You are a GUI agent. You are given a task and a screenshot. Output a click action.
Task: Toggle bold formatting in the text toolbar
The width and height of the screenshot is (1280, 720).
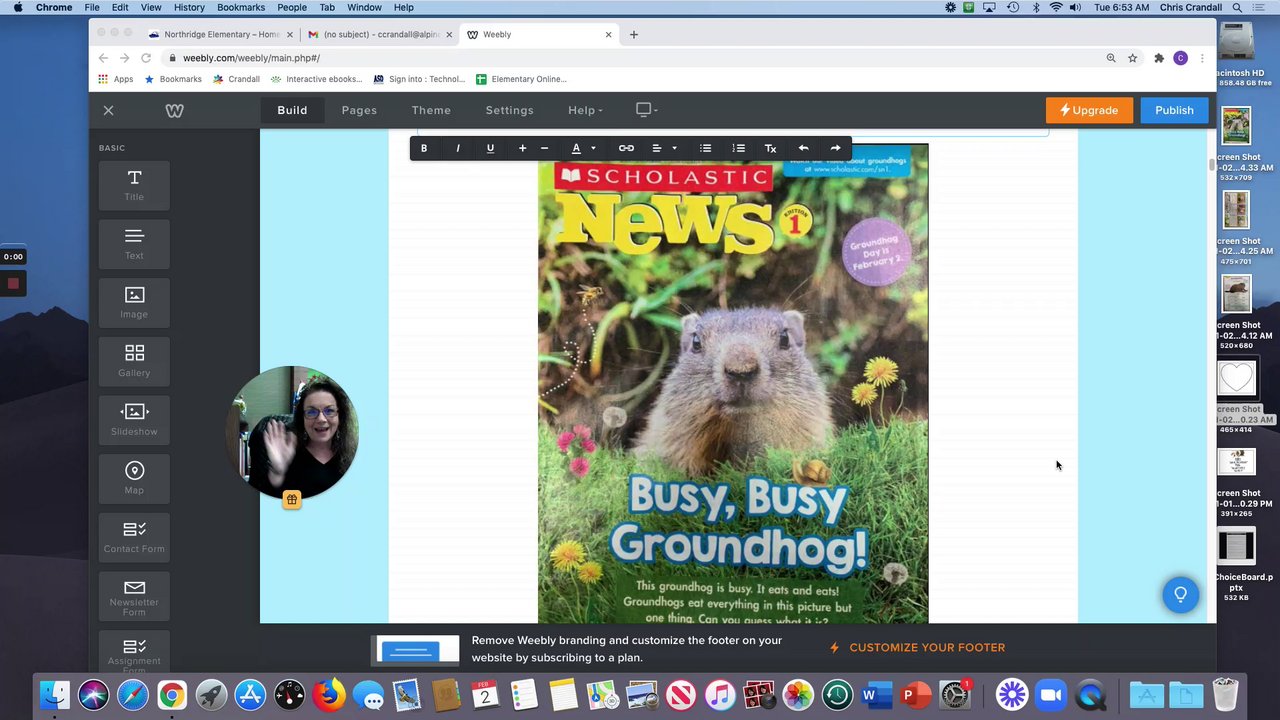(x=424, y=148)
